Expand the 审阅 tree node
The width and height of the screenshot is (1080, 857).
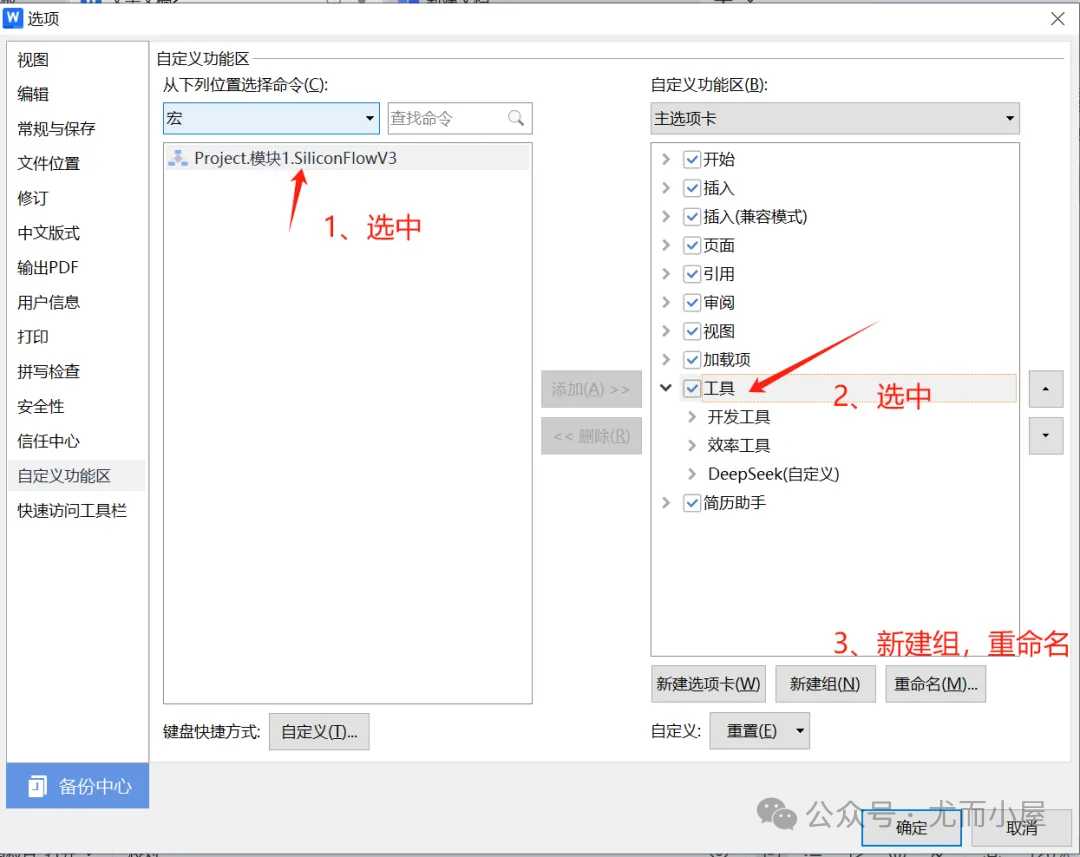665,302
